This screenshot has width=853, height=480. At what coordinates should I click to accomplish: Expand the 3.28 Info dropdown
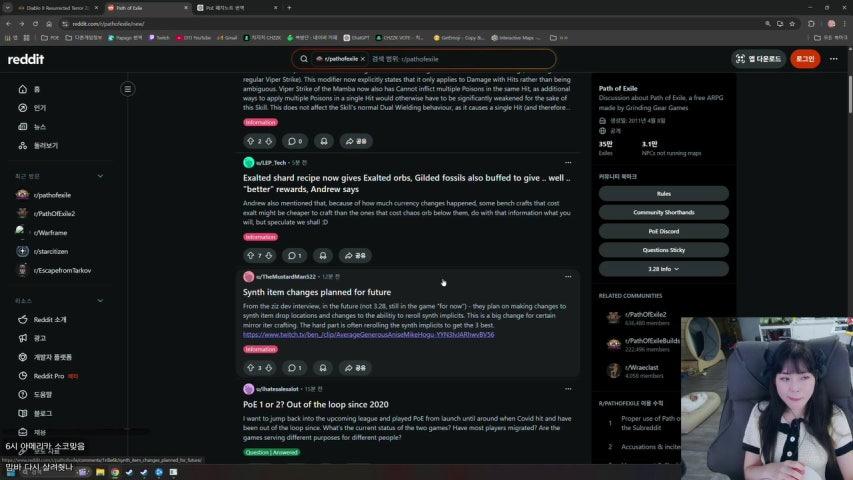tap(664, 269)
